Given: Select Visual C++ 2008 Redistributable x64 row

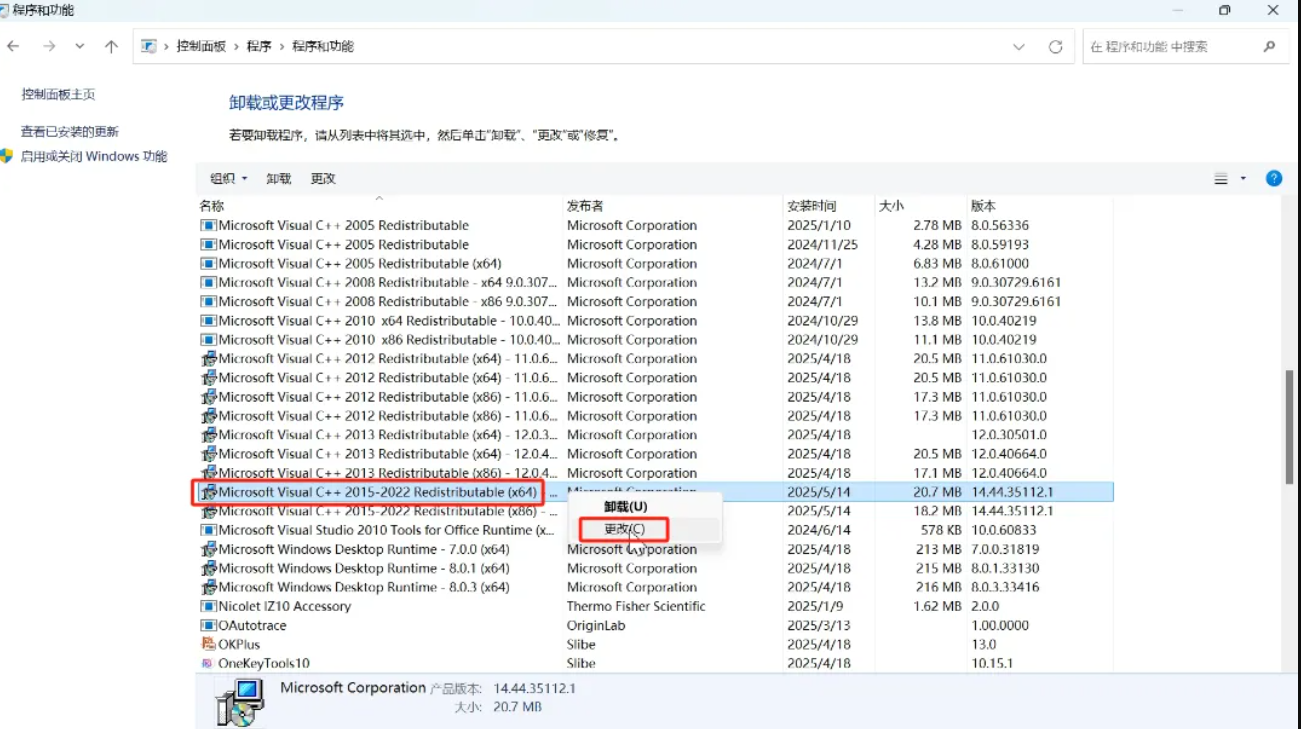Looking at the screenshot, I should click(656, 282).
